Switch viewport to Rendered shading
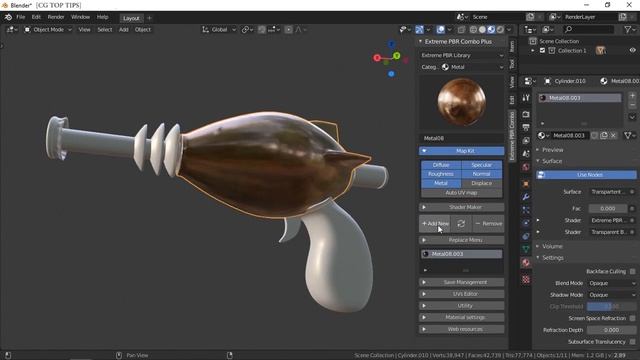Screen dimensions: 640x360 click(x=500, y=29)
